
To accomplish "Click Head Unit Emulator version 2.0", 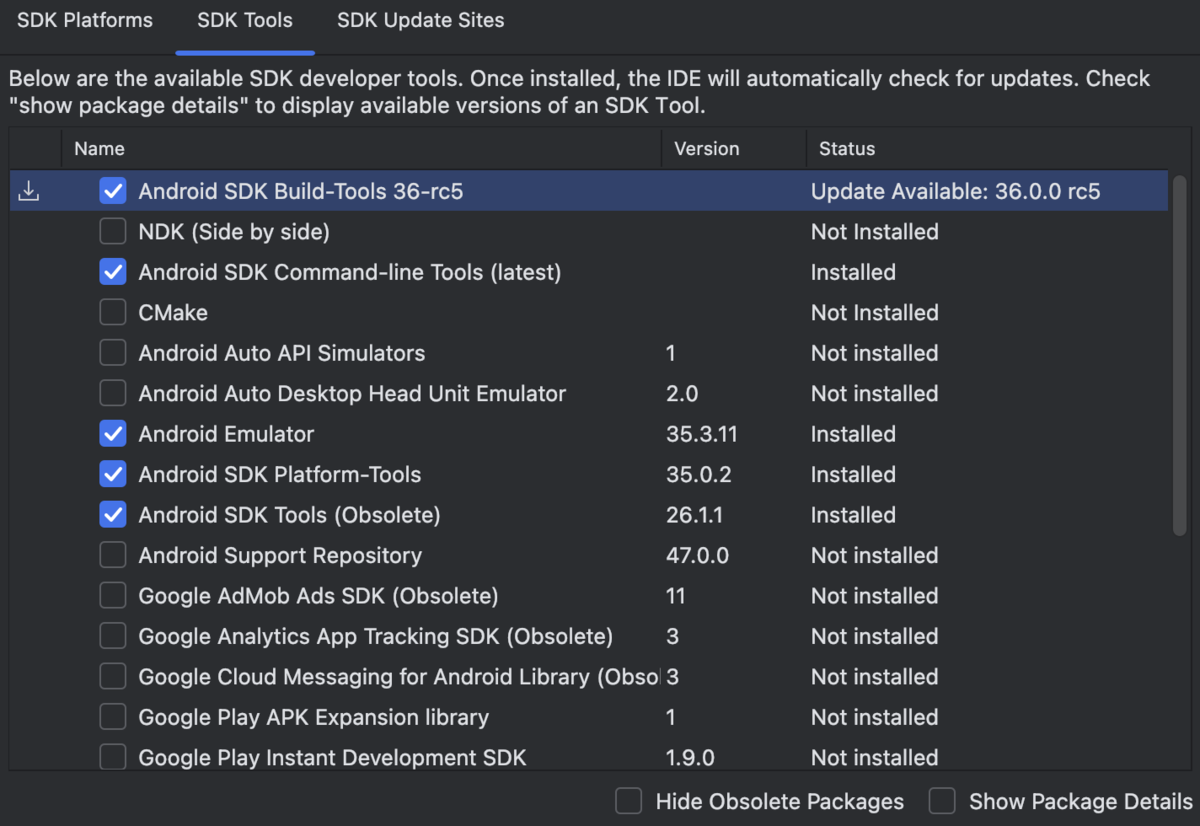I will coord(682,394).
